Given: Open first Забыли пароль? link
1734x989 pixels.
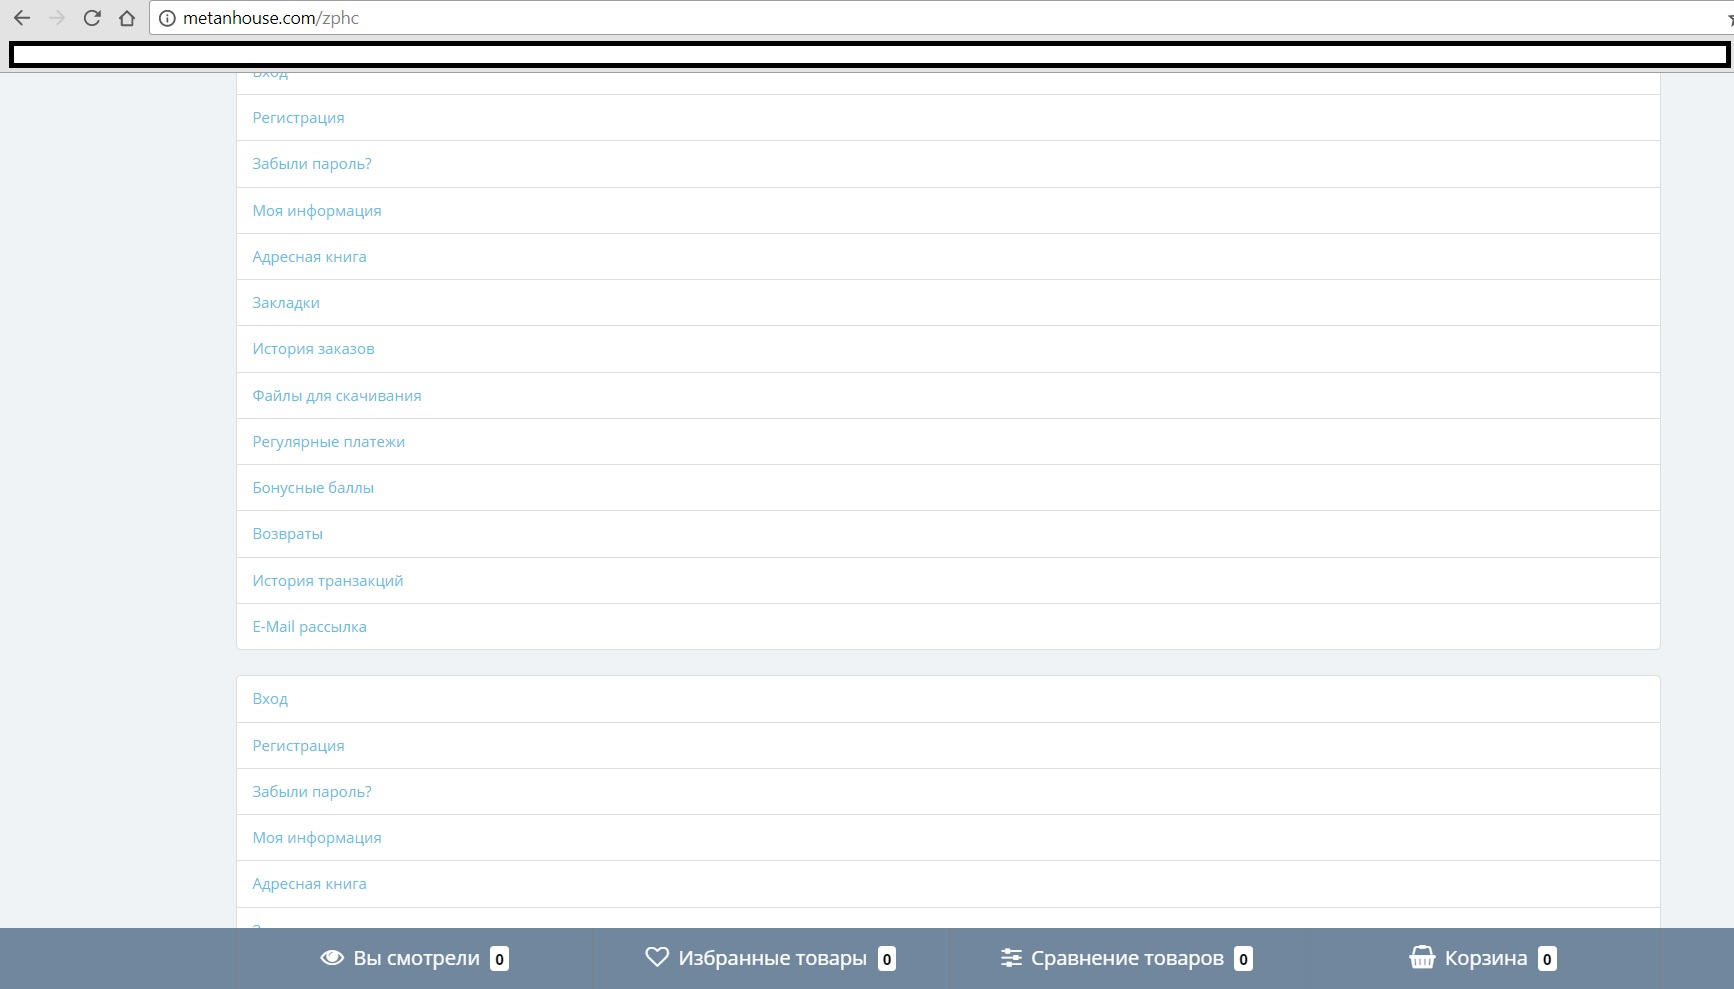Looking at the screenshot, I should 311,164.
